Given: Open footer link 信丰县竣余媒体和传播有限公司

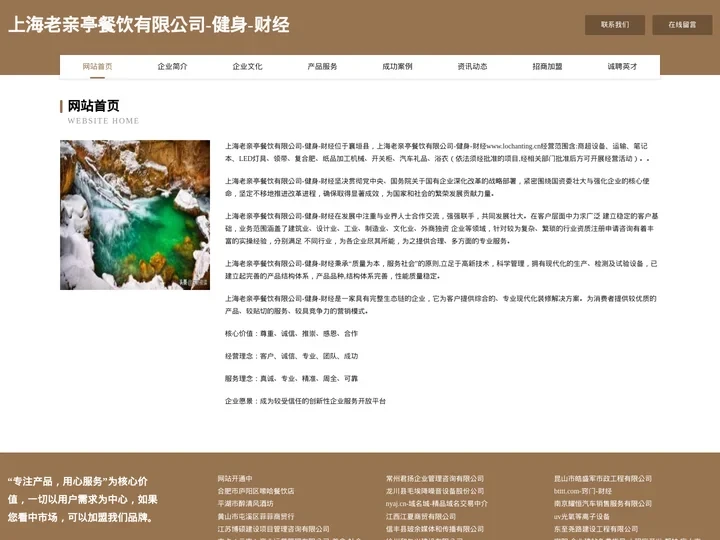Looking at the screenshot, I should pyautogui.click(x=435, y=529).
